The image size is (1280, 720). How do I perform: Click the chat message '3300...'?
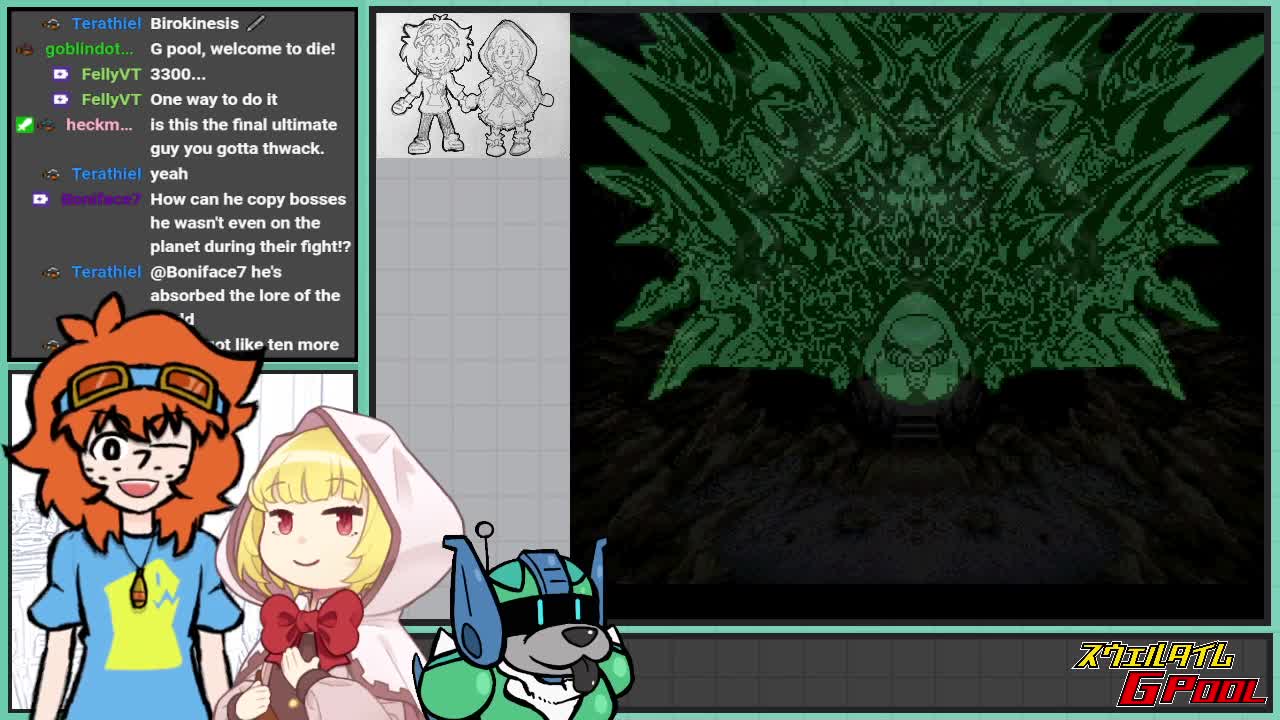pos(178,74)
